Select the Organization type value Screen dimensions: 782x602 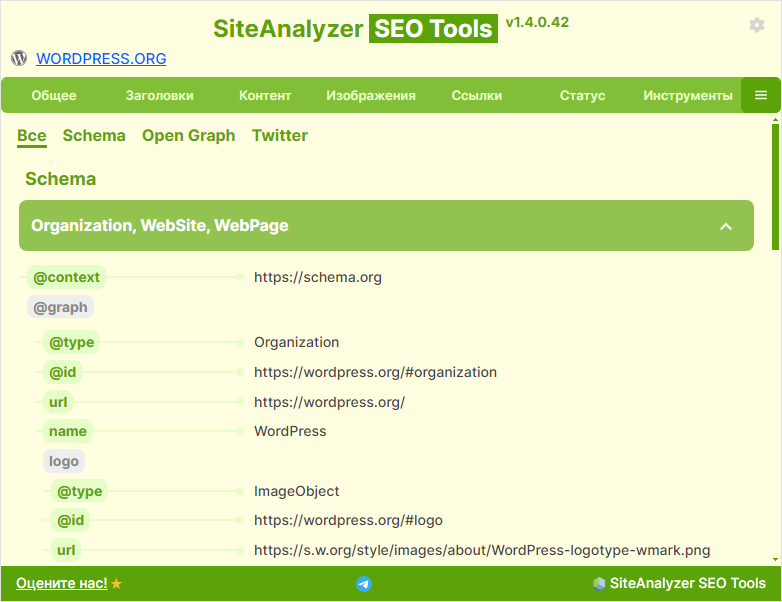pyautogui.click(x=296, y=342)
